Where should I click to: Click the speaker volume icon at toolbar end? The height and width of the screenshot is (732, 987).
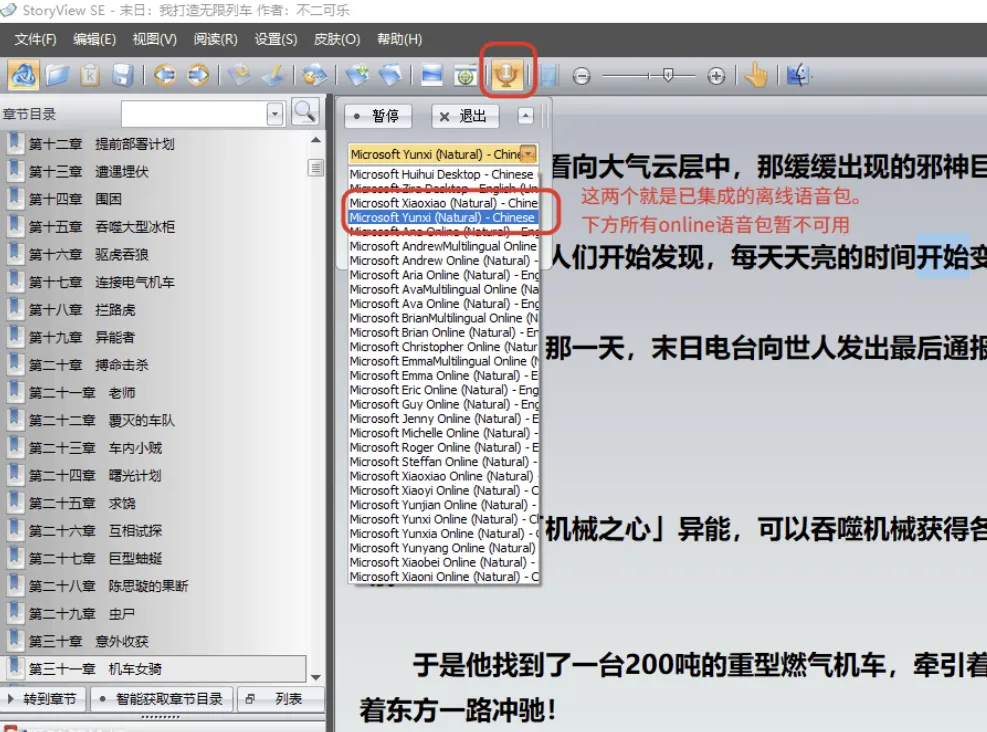[796, 75]
